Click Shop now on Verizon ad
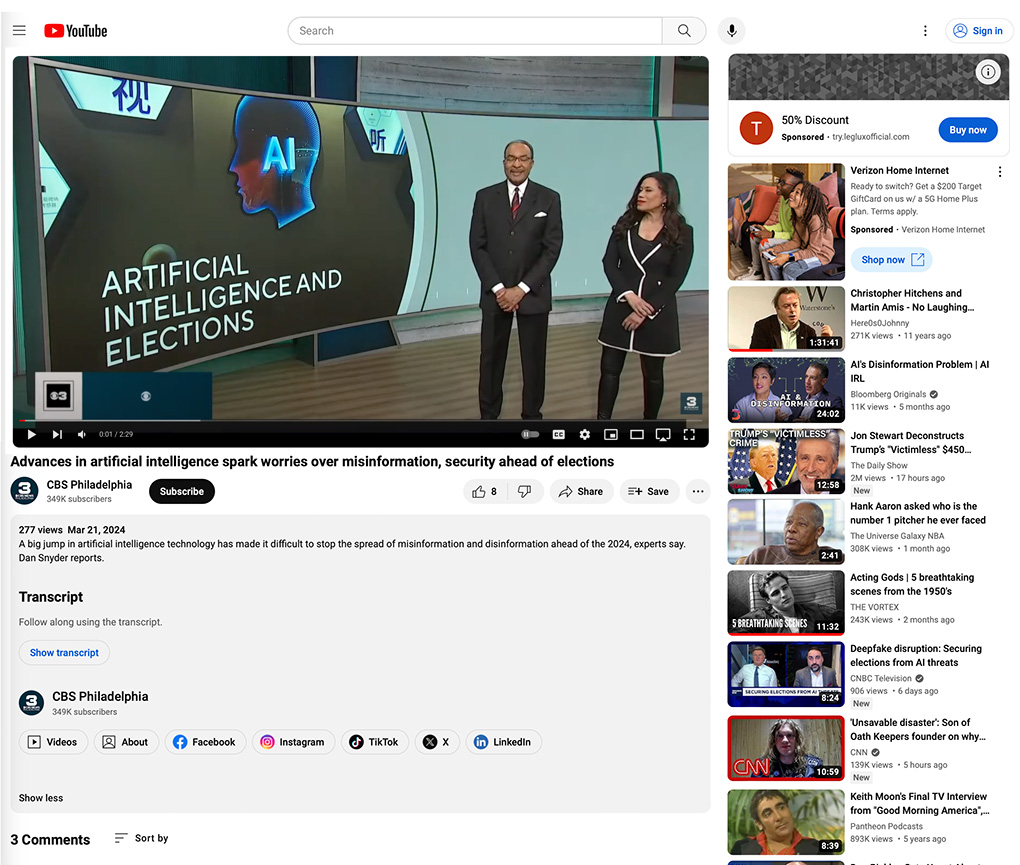The height and width of the screenshot is (865, 1020). pyautogui.click(x=891, y=260)
